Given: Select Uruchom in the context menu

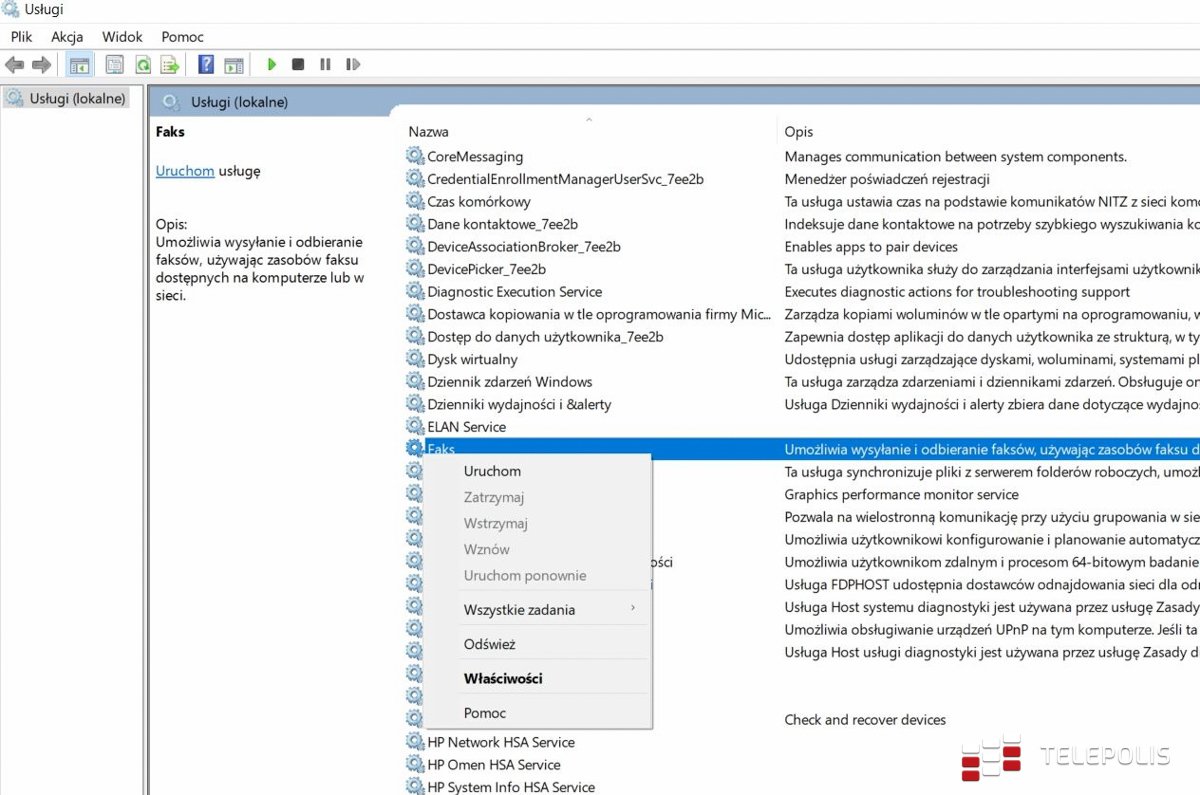Looking at the screenshot, I should pos(492,471).
